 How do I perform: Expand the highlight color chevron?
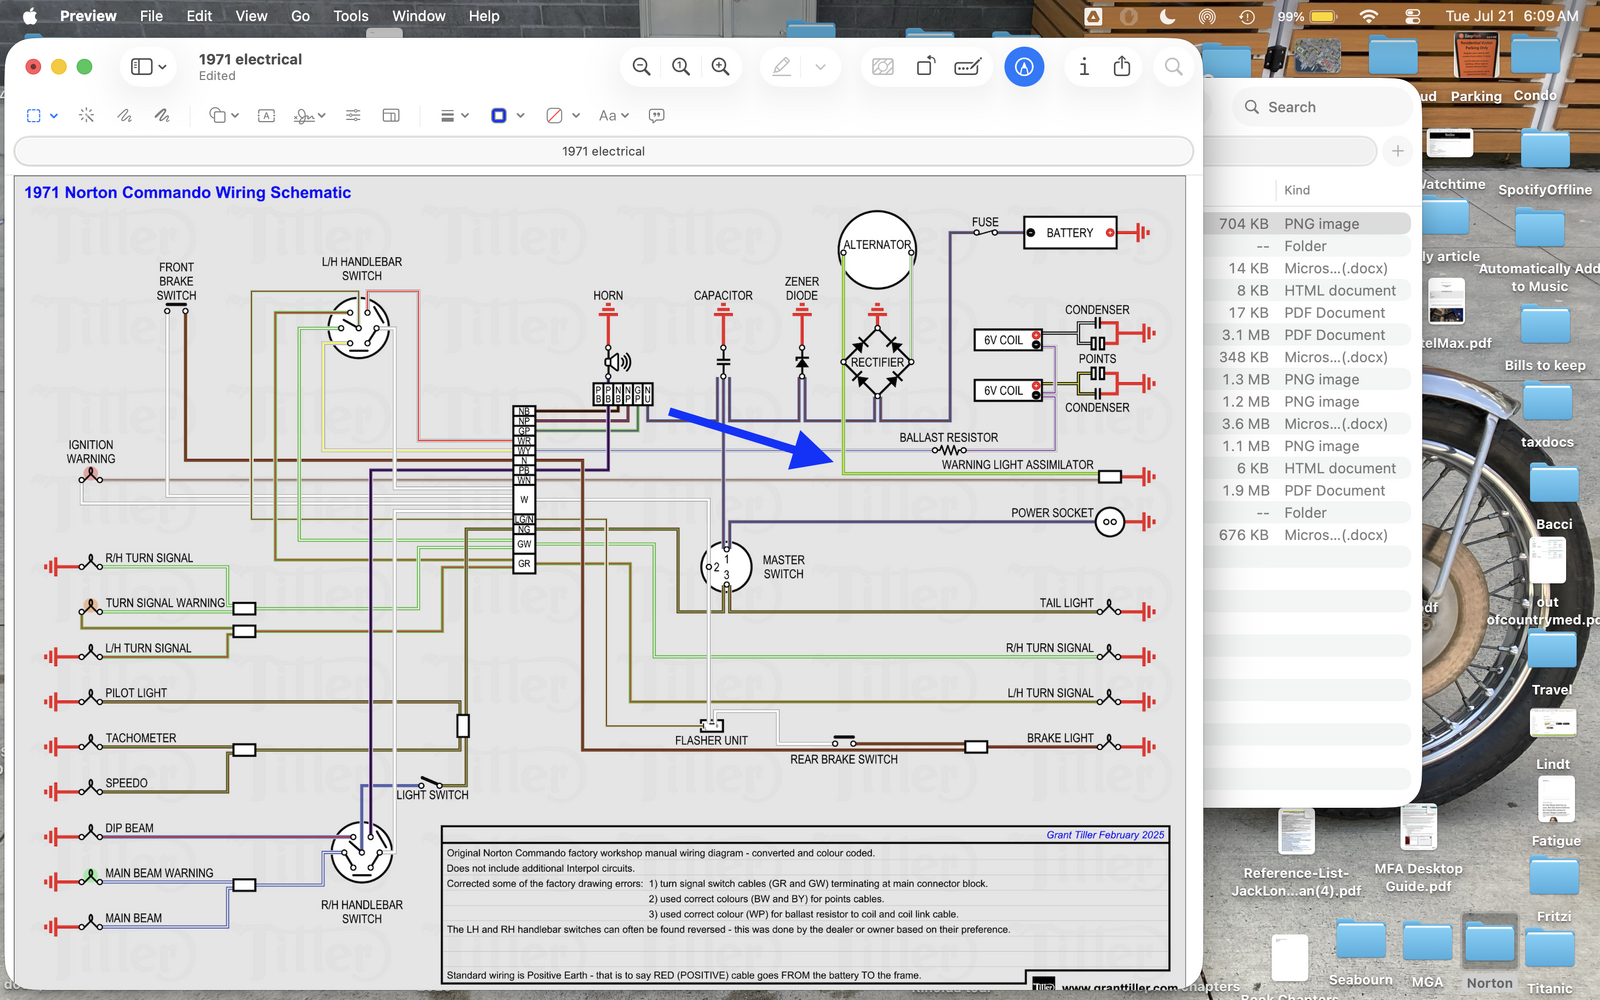[x=820, y=67]
